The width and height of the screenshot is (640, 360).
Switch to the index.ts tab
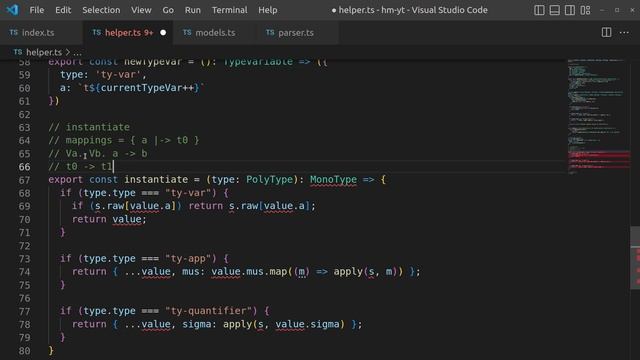pyautogui.click(x=41, y=33)
